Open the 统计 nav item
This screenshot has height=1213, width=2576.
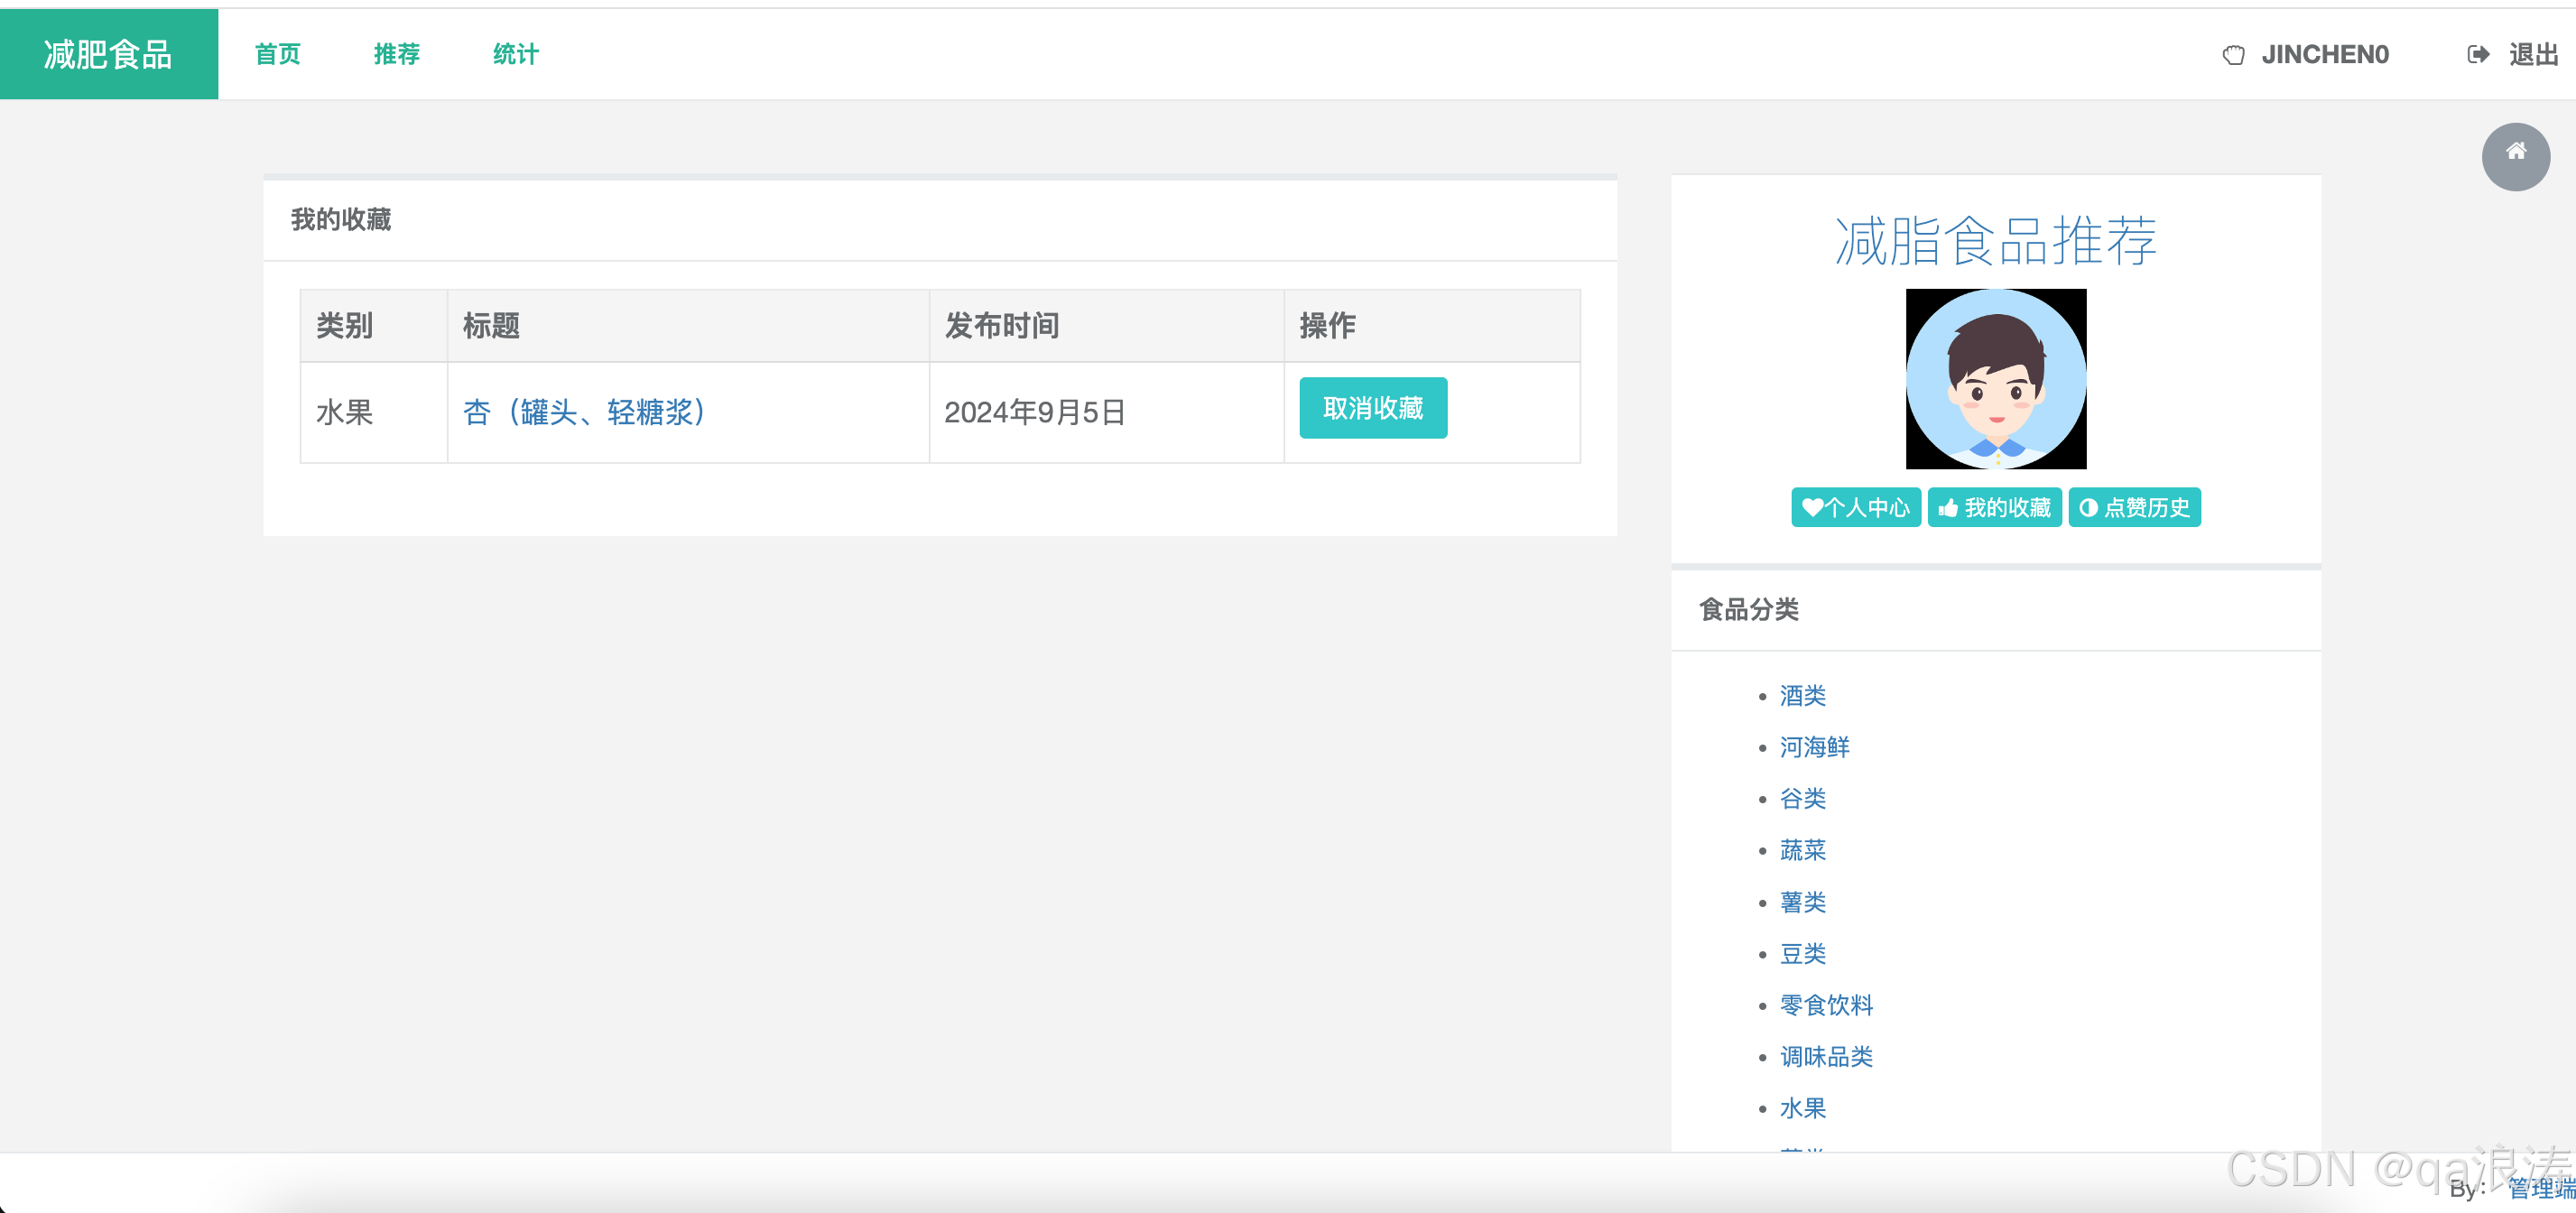pos(516,54)
